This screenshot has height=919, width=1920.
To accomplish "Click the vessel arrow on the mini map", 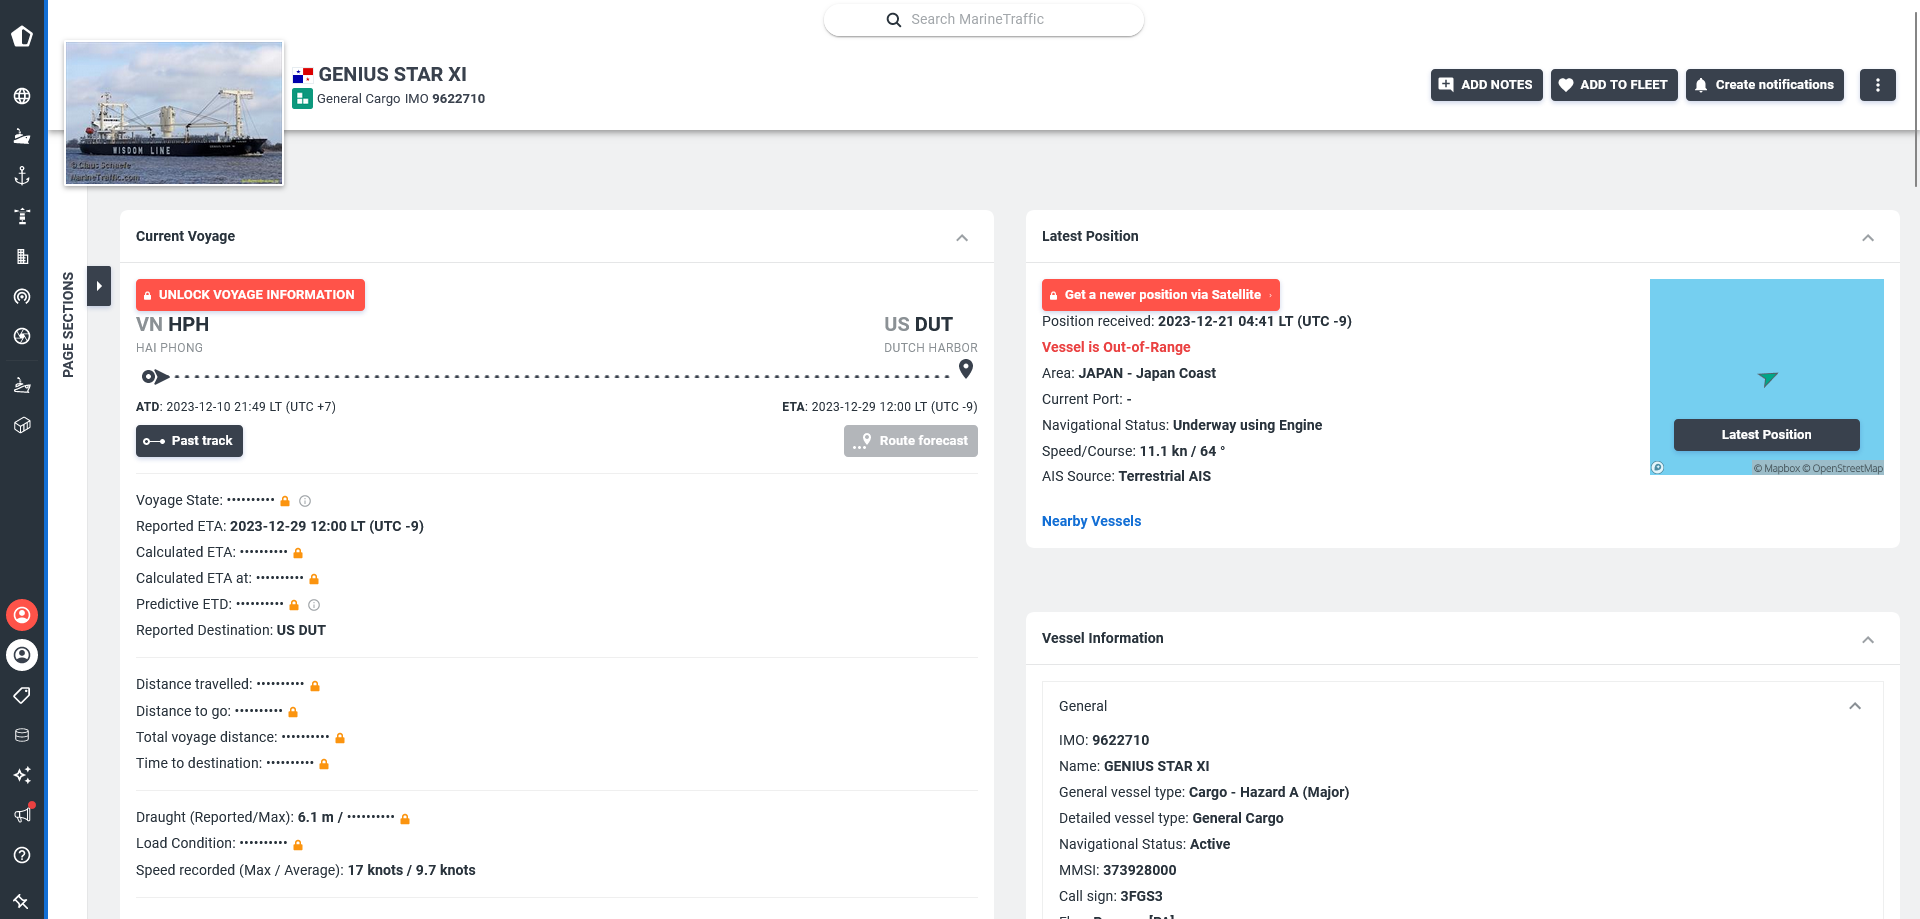I will point(1767,378).
